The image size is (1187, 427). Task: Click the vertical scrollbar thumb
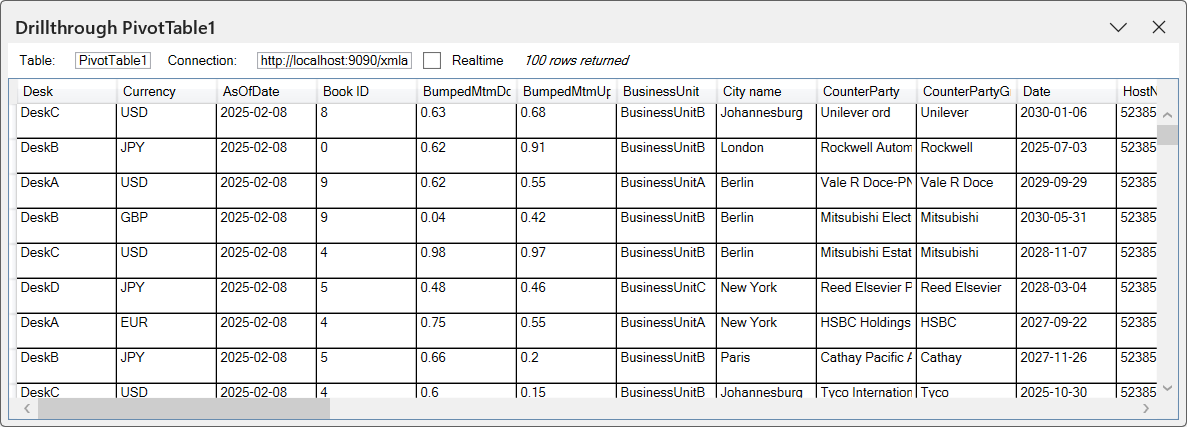[x=1166, y=134]
